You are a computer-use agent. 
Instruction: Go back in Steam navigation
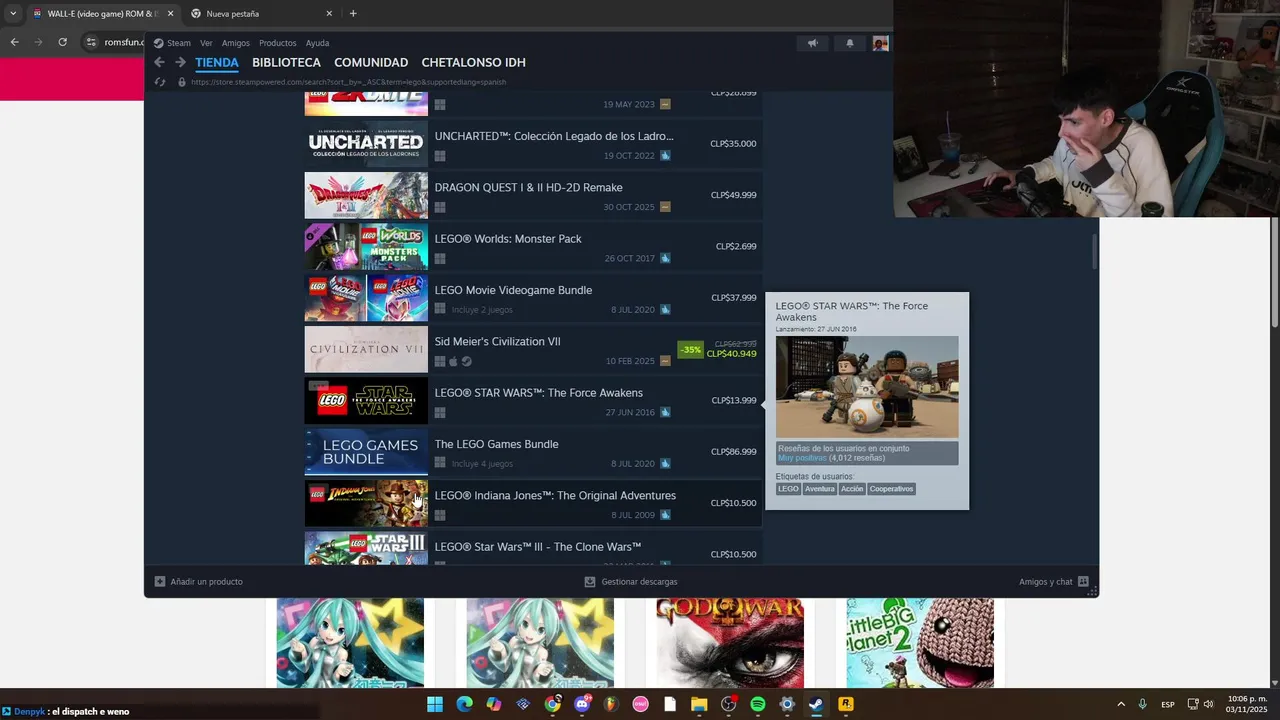point(159,62)
